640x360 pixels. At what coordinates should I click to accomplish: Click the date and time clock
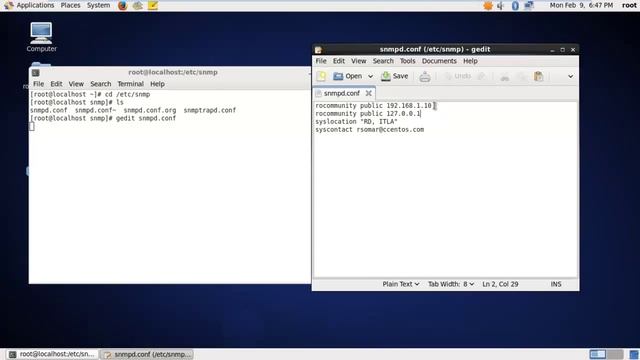coord(581,5)
